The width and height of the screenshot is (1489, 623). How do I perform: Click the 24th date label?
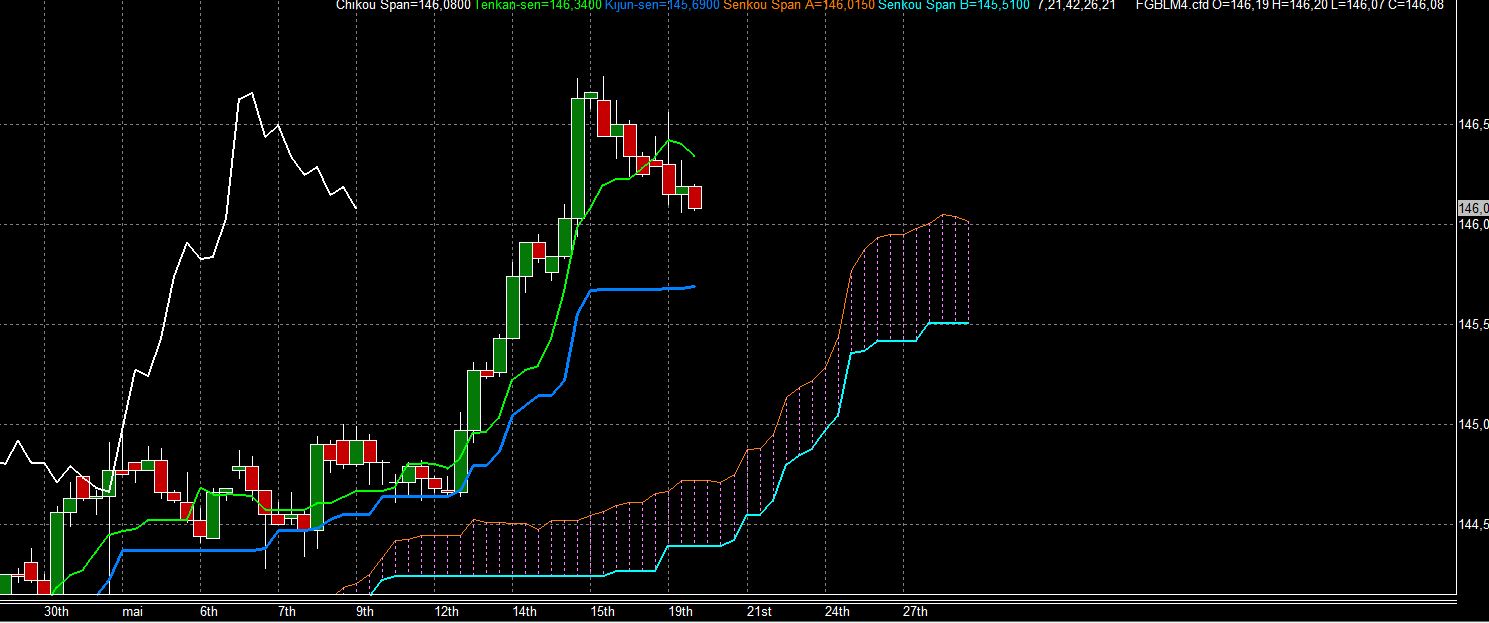(x=837, y=611)
